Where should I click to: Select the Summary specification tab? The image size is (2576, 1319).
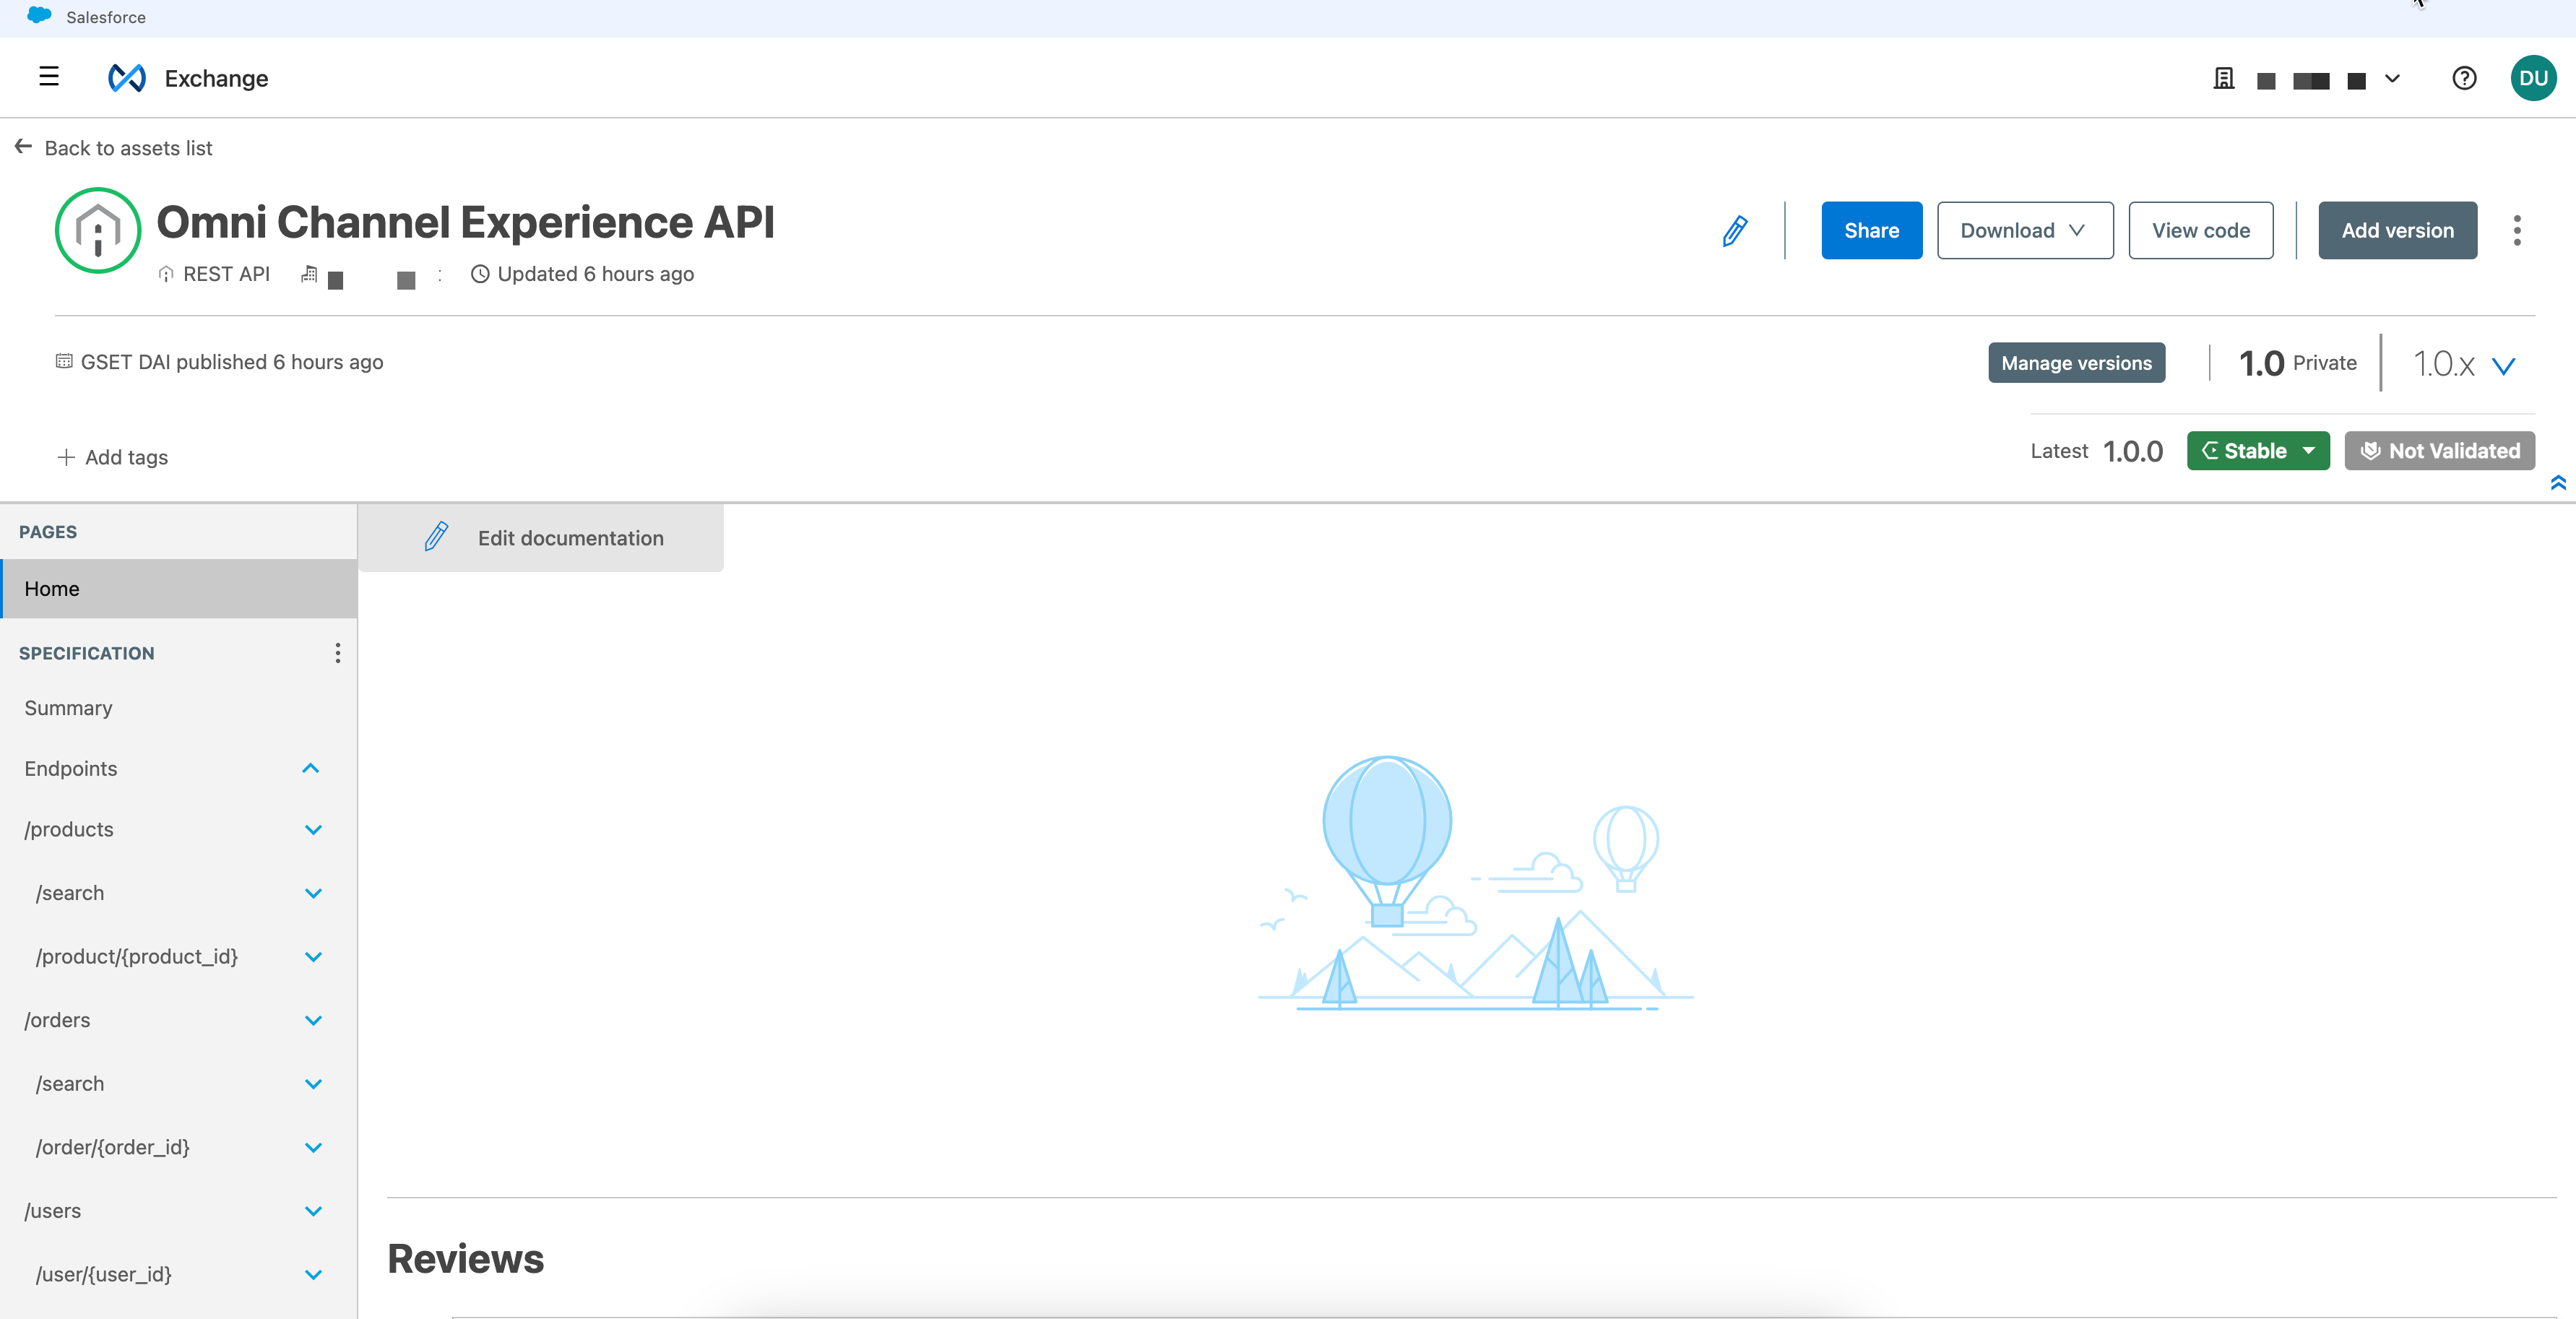[69, 705]
